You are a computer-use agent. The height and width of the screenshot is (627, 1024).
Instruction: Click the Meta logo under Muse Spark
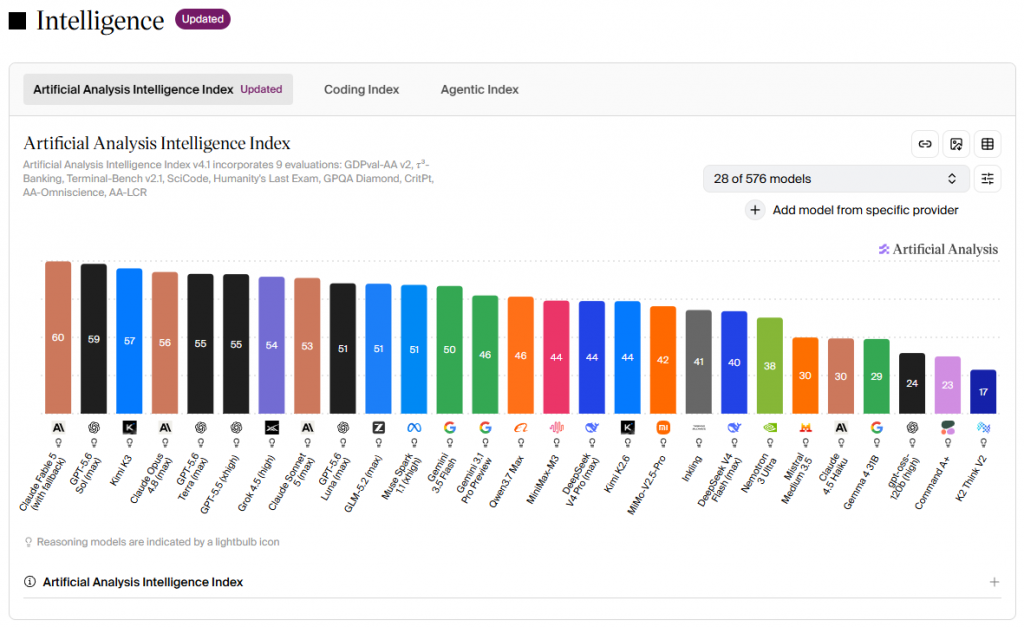click(414, 428)
